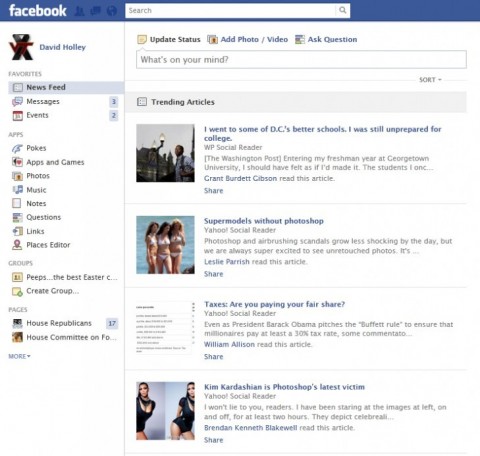
Task: Click the Pokes icon
Action: [x=17, y=148]
